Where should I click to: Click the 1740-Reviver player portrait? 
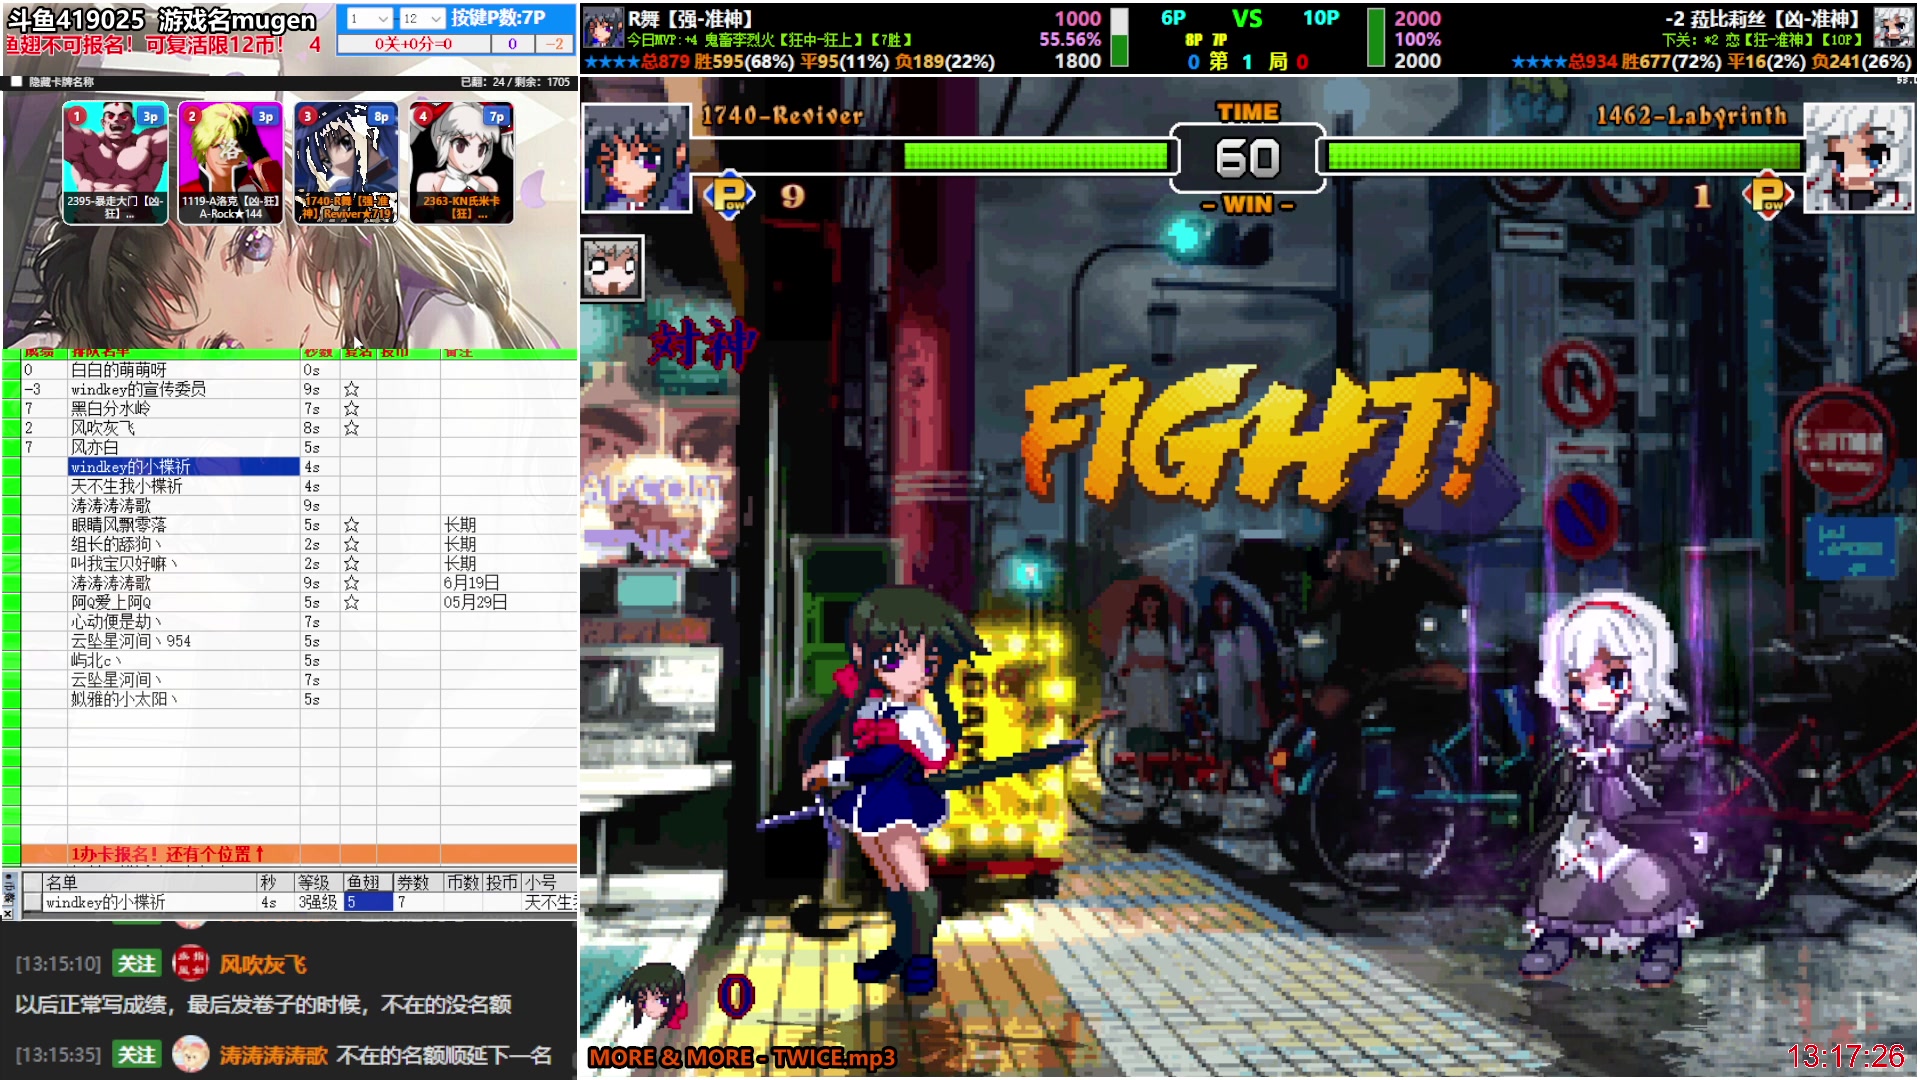[636, 158]
